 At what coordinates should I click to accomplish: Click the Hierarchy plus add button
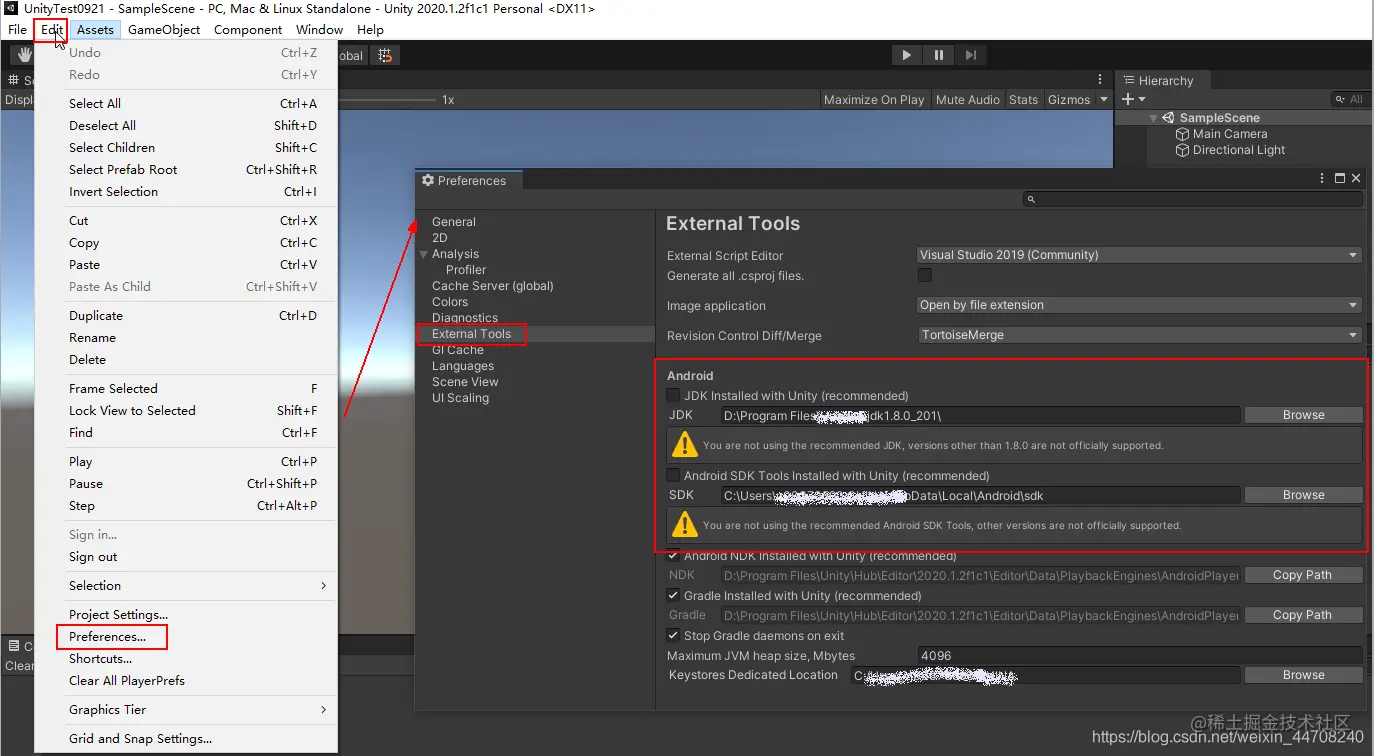click(x=1128, y=99)
